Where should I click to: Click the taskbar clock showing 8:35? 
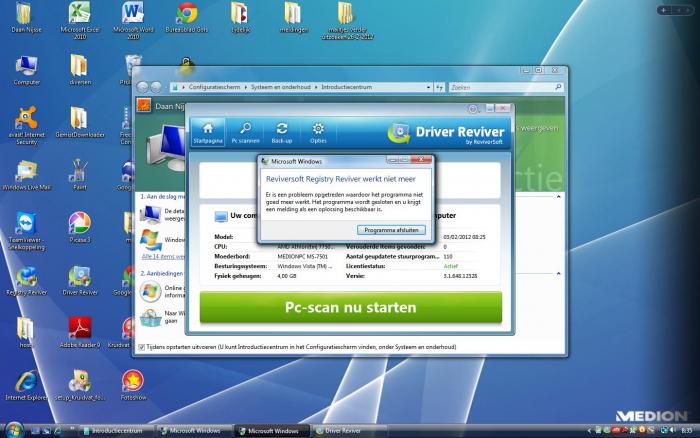[x=687, y=430]
